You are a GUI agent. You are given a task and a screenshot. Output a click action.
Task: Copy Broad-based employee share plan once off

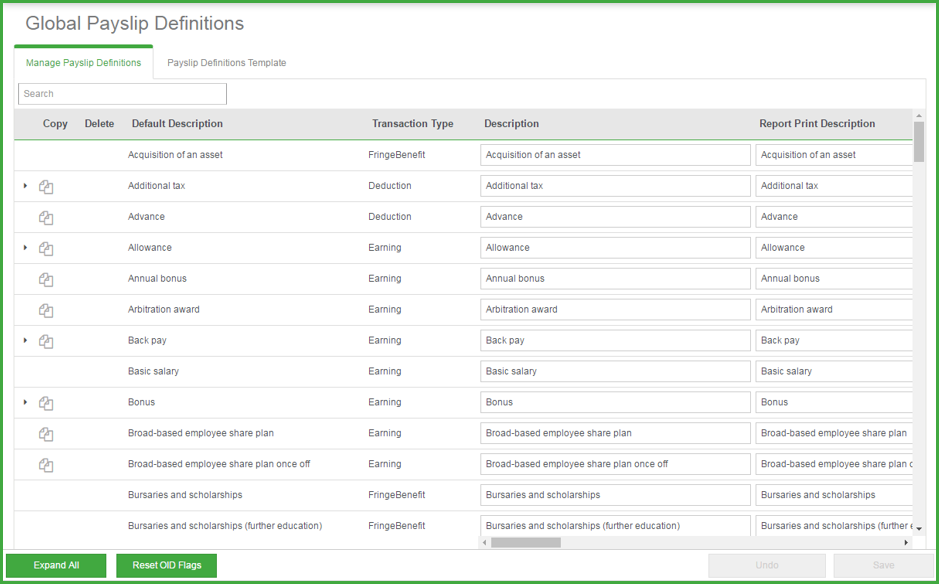pyautogui.click(x=46, y=465)
